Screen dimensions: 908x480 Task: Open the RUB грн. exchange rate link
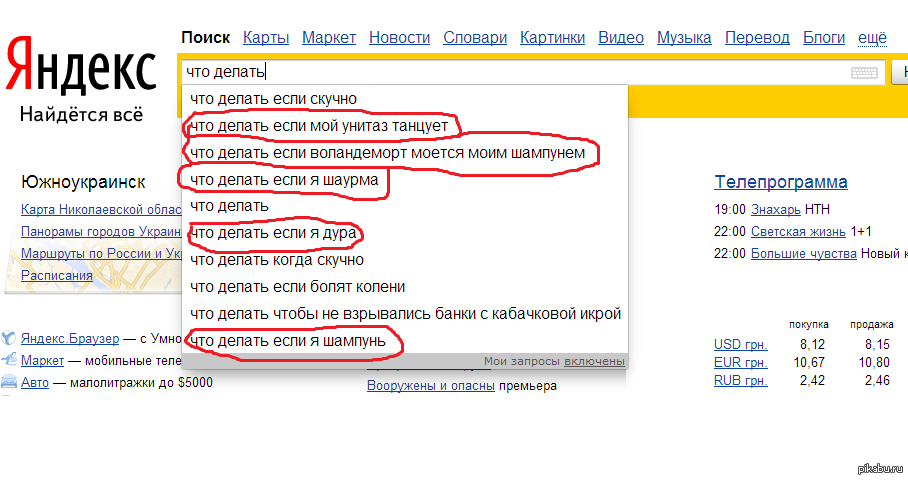(x=741, y=380)
